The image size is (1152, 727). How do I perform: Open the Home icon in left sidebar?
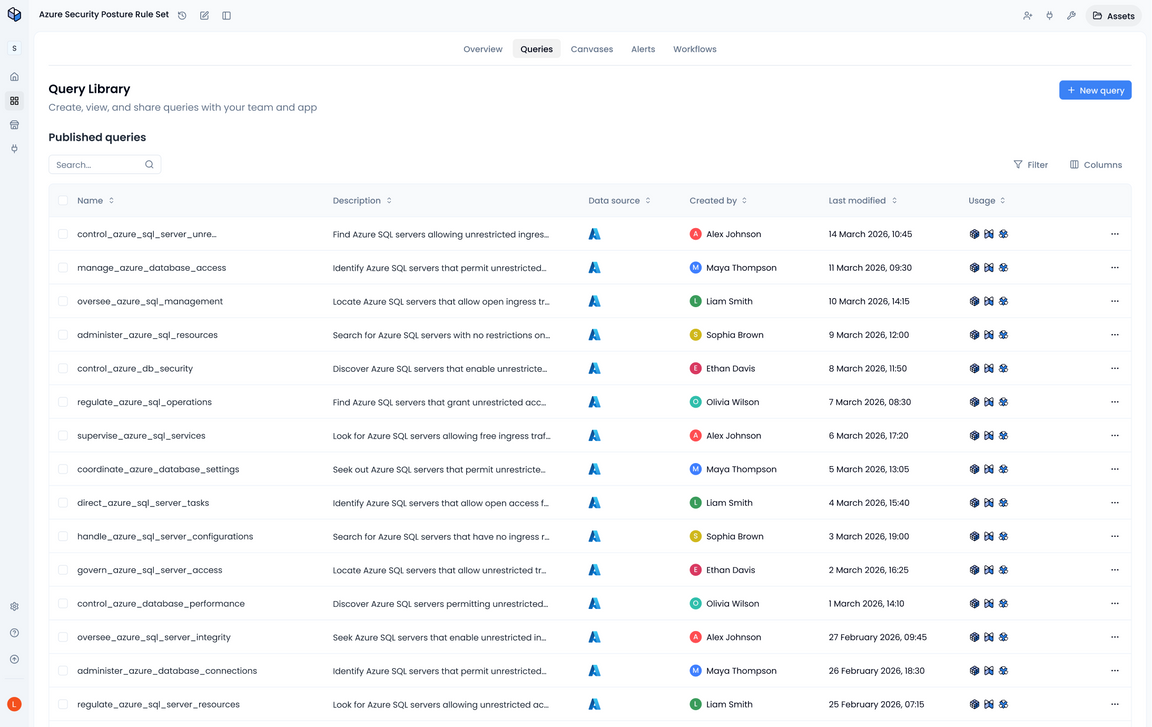14,76
